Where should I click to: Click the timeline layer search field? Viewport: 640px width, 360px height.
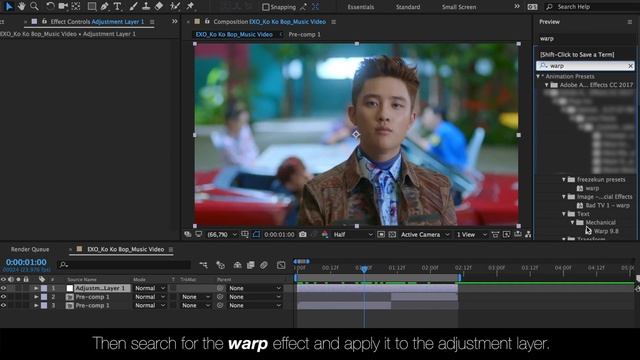pos(124,265)
